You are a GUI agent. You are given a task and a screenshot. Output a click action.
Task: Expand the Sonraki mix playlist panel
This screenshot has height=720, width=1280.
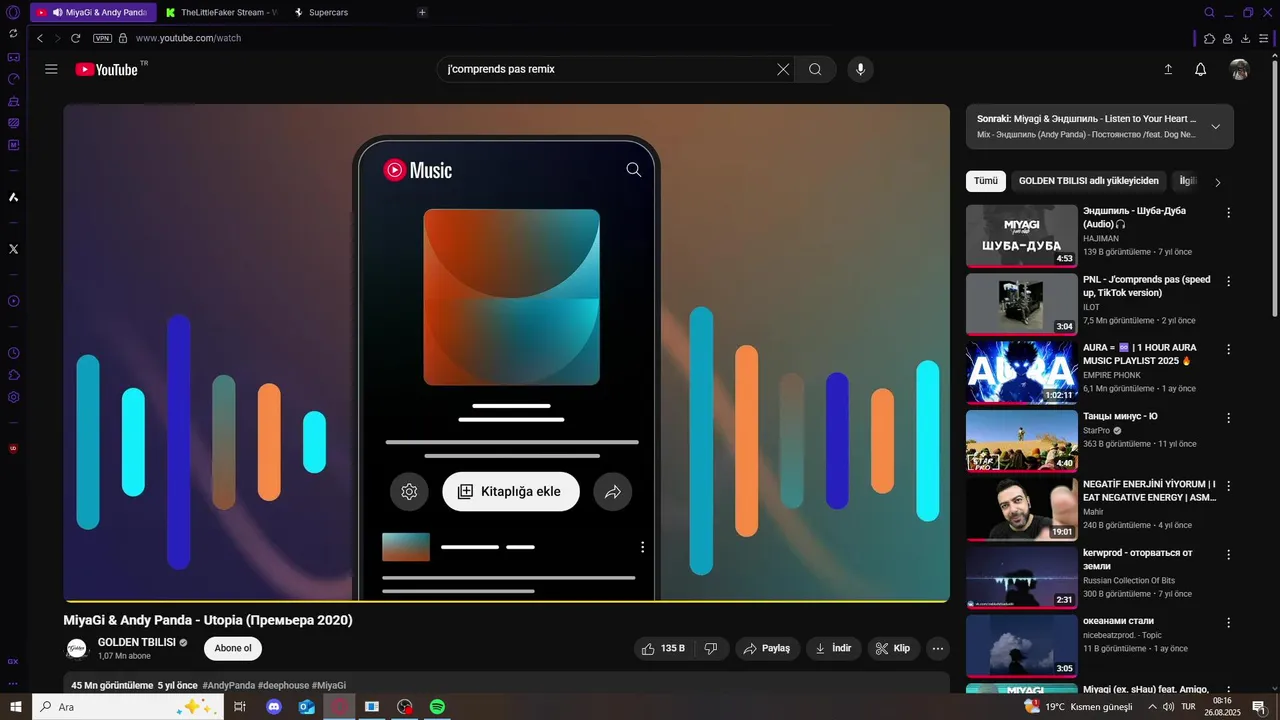pos(1215,127)
